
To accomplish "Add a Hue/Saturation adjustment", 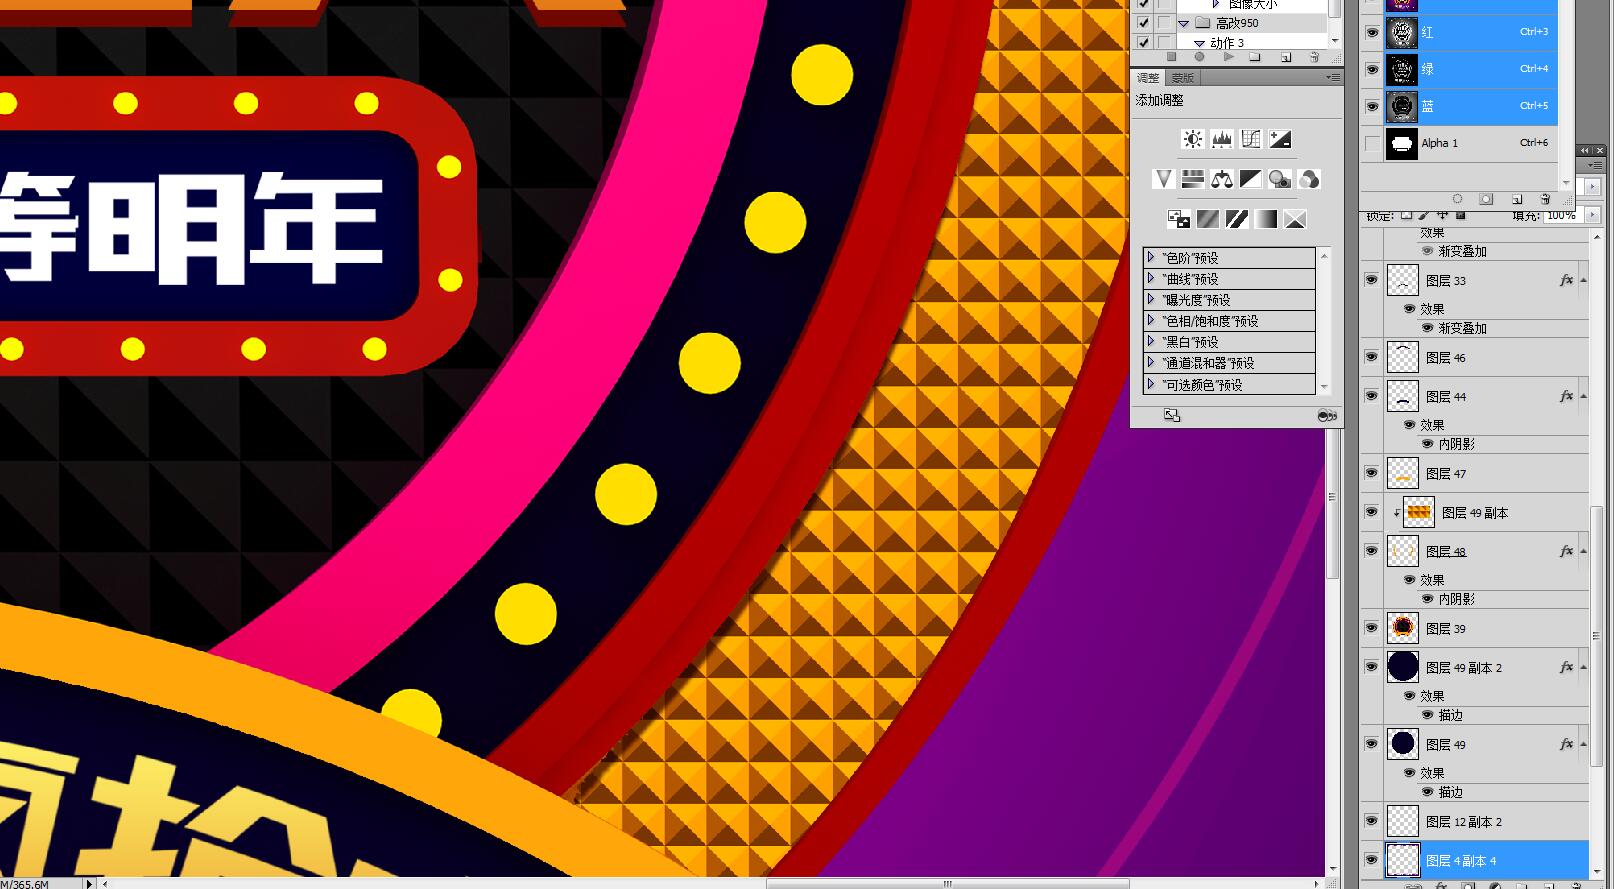I will [1192, 179].
